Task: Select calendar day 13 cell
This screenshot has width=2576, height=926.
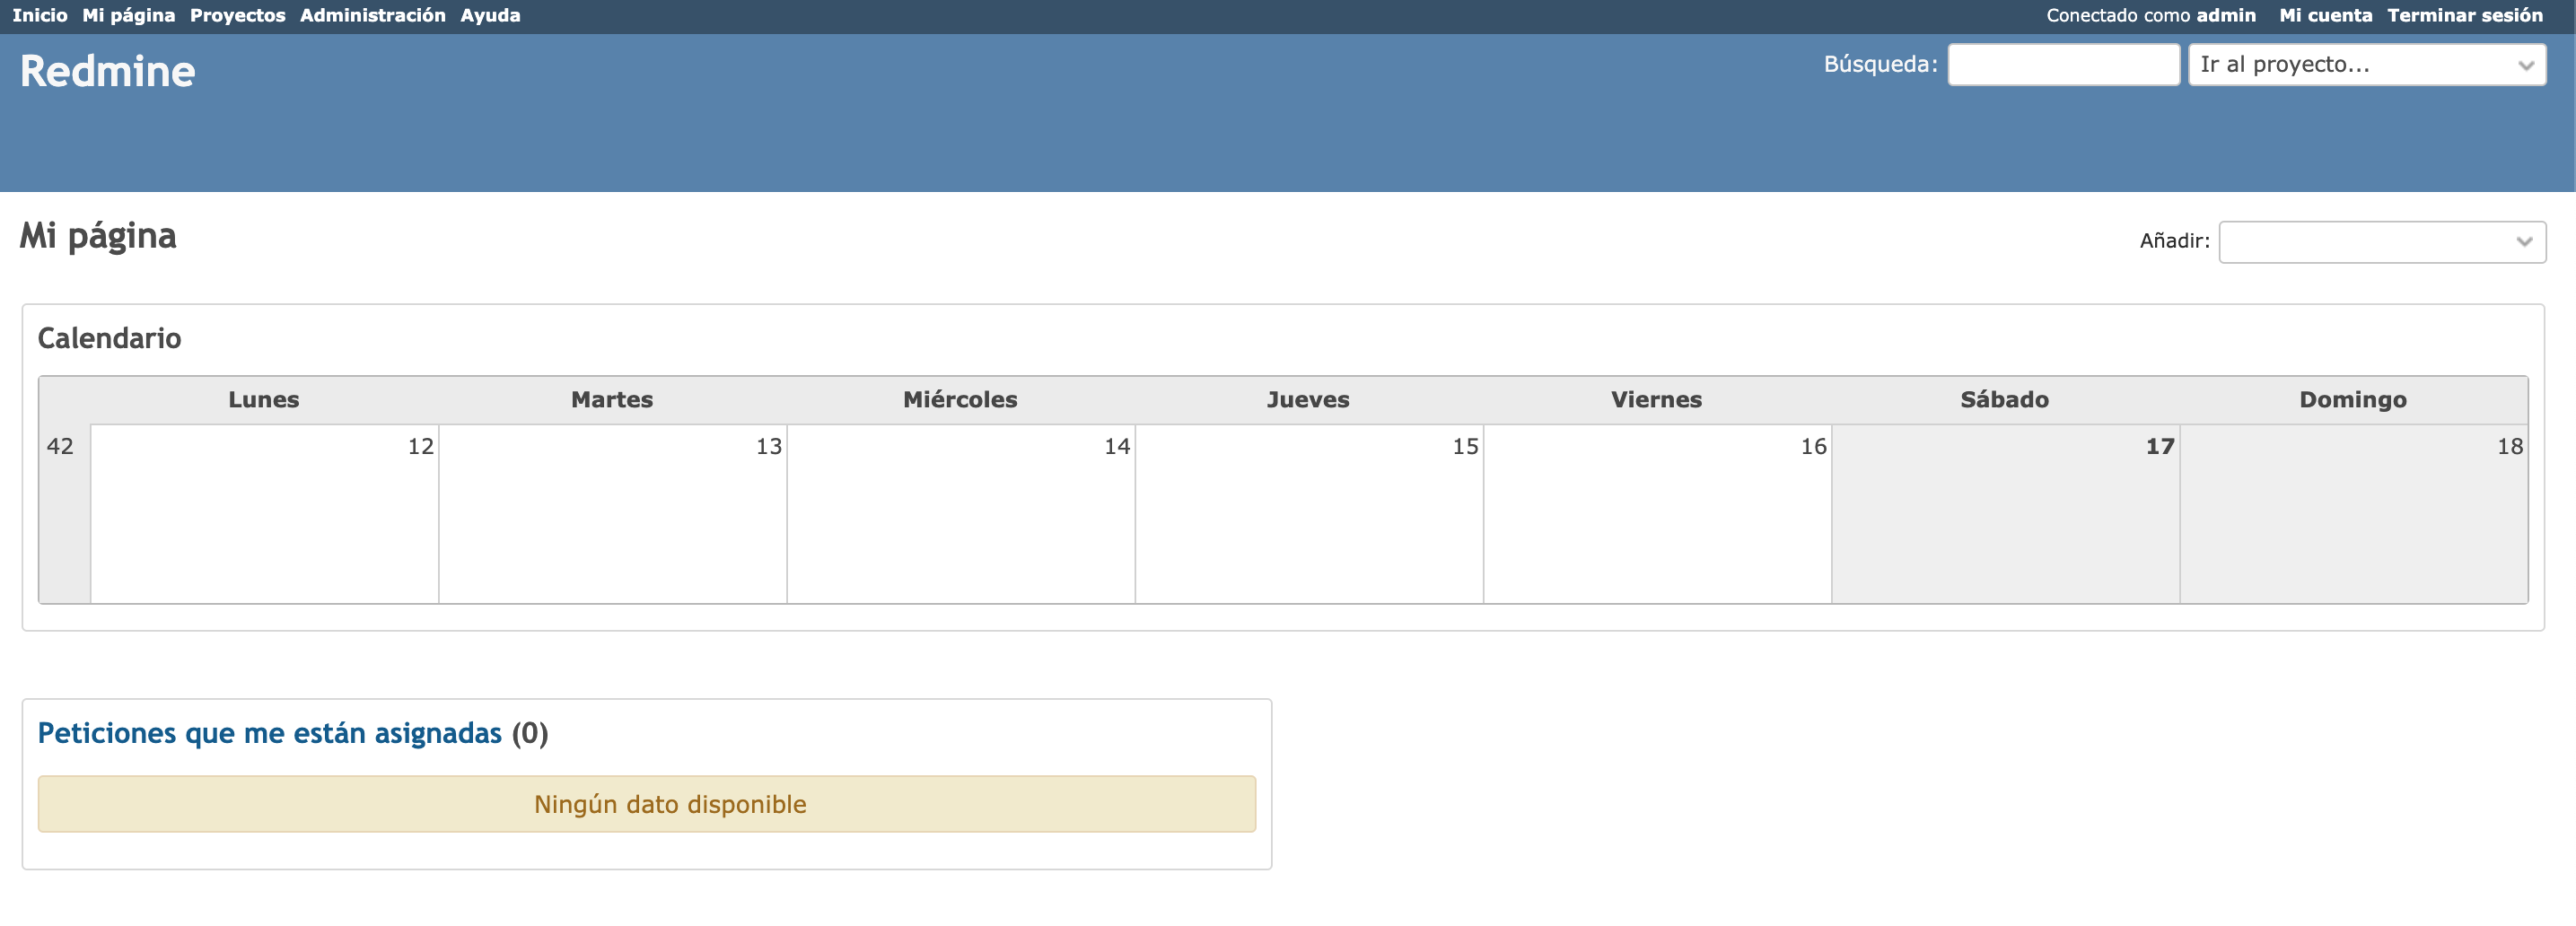Action: [612, 513]
